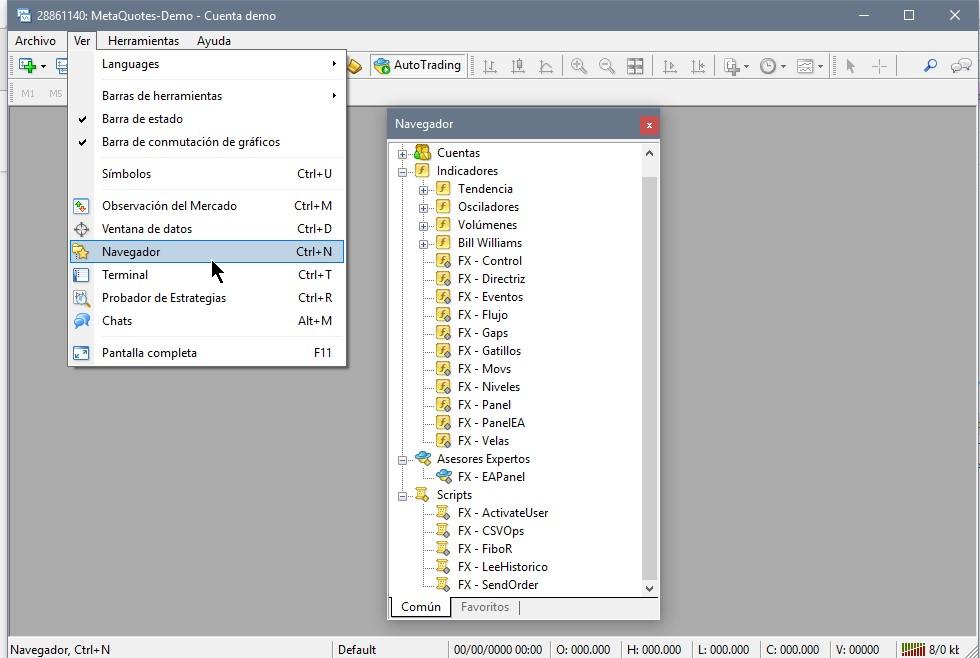Expand the Bill Williams folder
The height and width of the screenshot is (658, 980).
click(423, 244)
